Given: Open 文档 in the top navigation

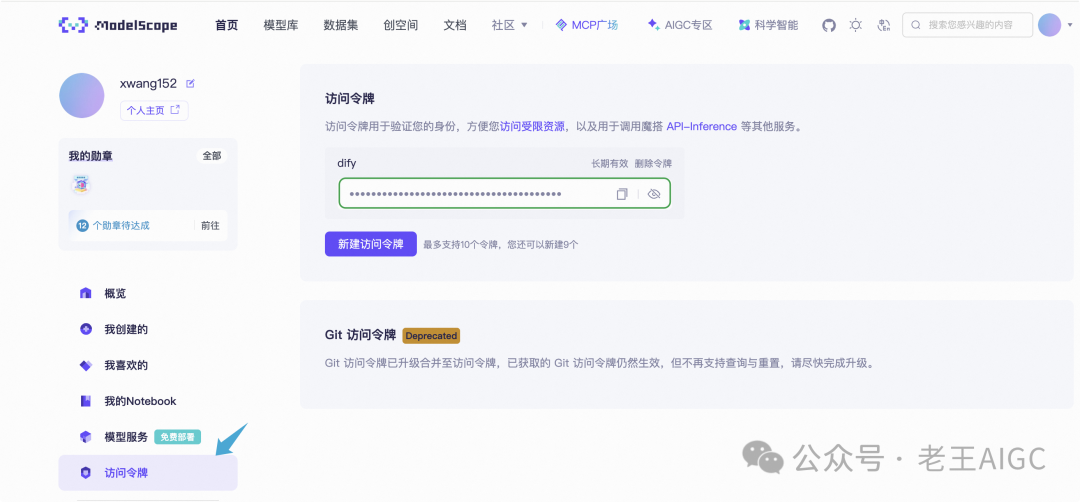Looking at the screenshot, I should [x=455, y=25].
